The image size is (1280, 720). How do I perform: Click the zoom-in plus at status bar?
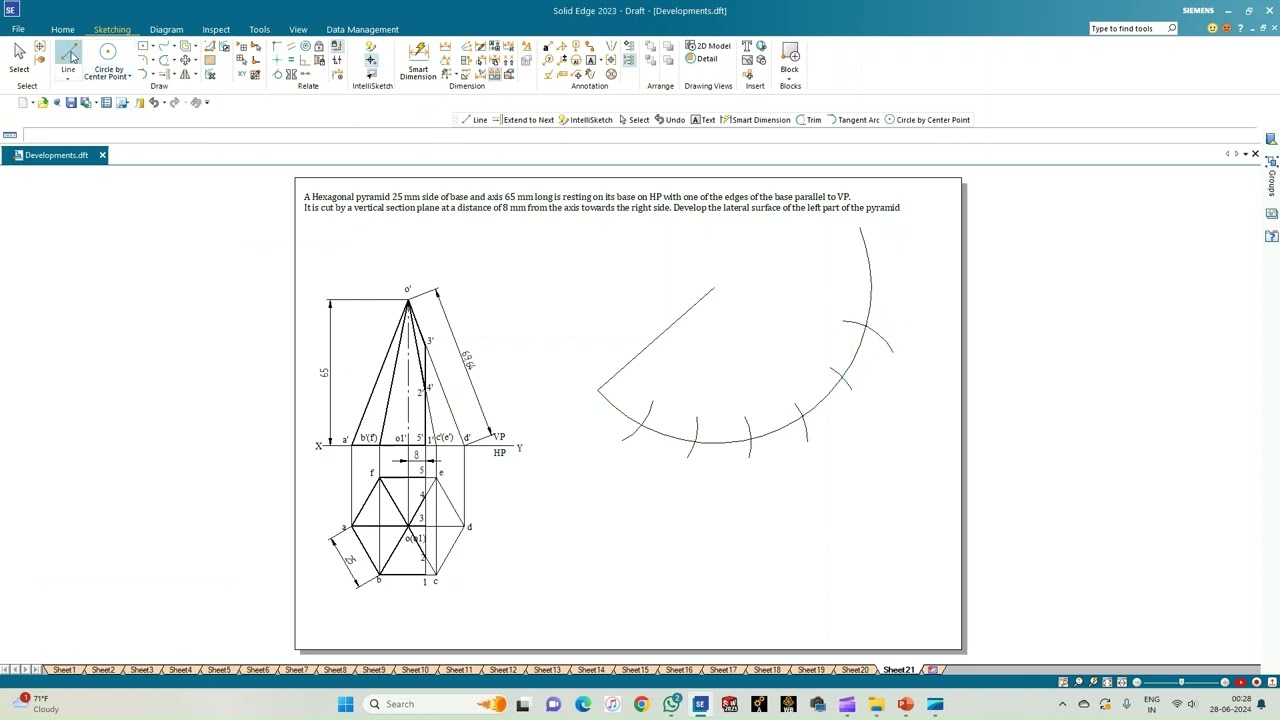(1225, 682)
